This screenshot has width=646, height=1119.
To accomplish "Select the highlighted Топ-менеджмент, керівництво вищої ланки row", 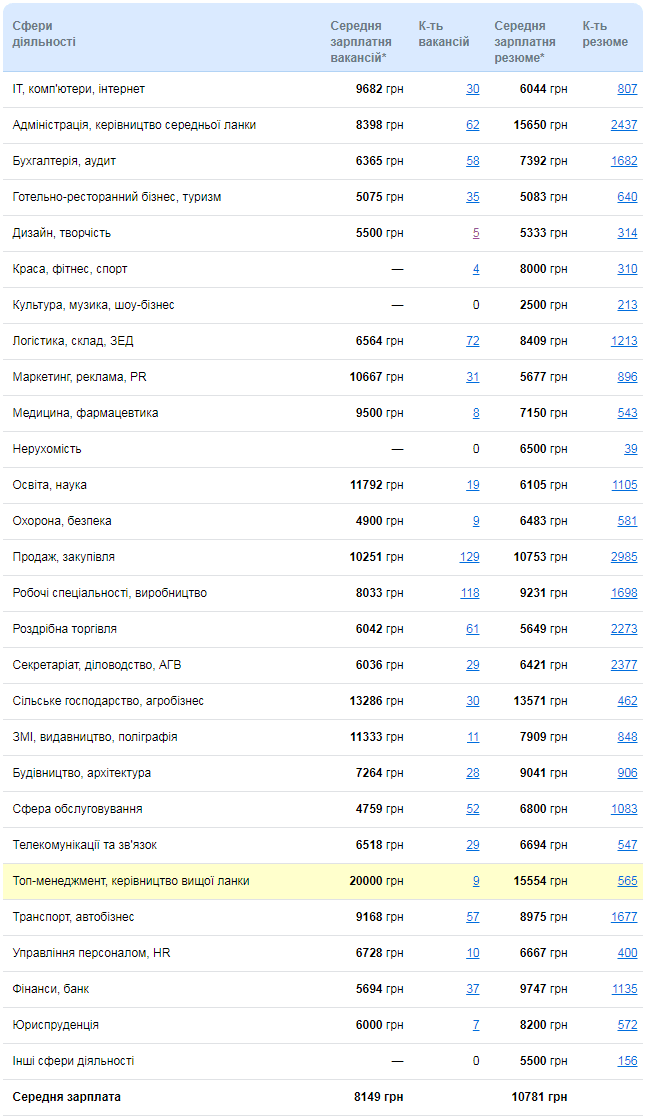I will [323, 881].
